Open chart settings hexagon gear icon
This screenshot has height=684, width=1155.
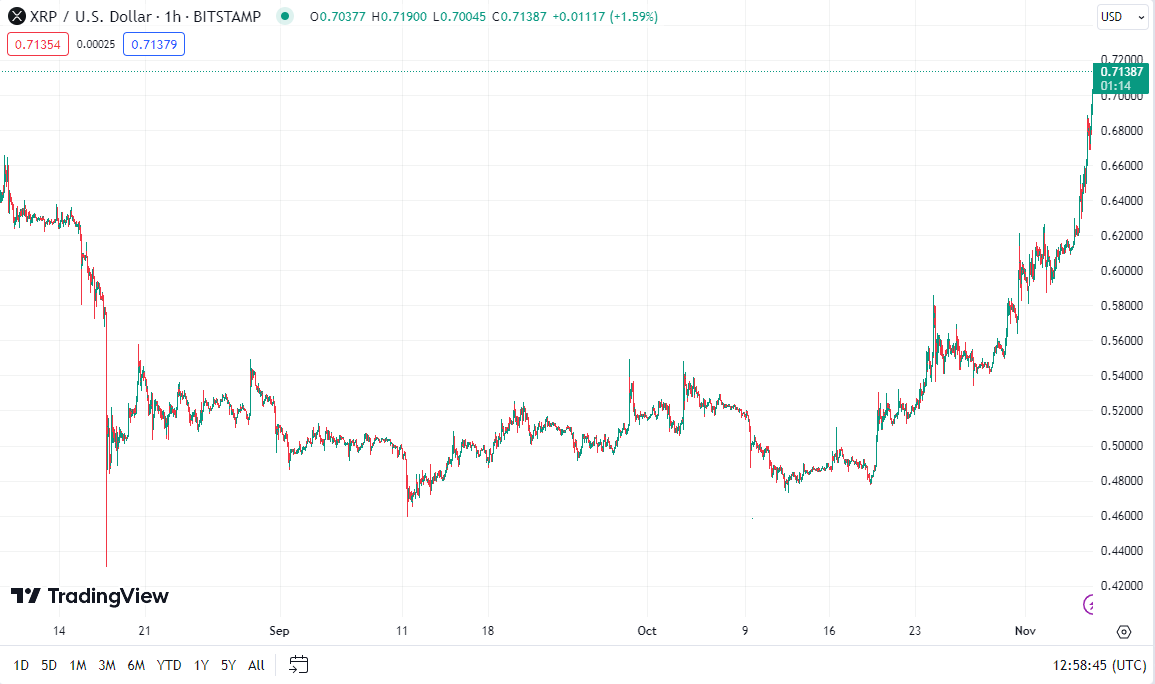pyautogui.click(x=1124, y=632)
